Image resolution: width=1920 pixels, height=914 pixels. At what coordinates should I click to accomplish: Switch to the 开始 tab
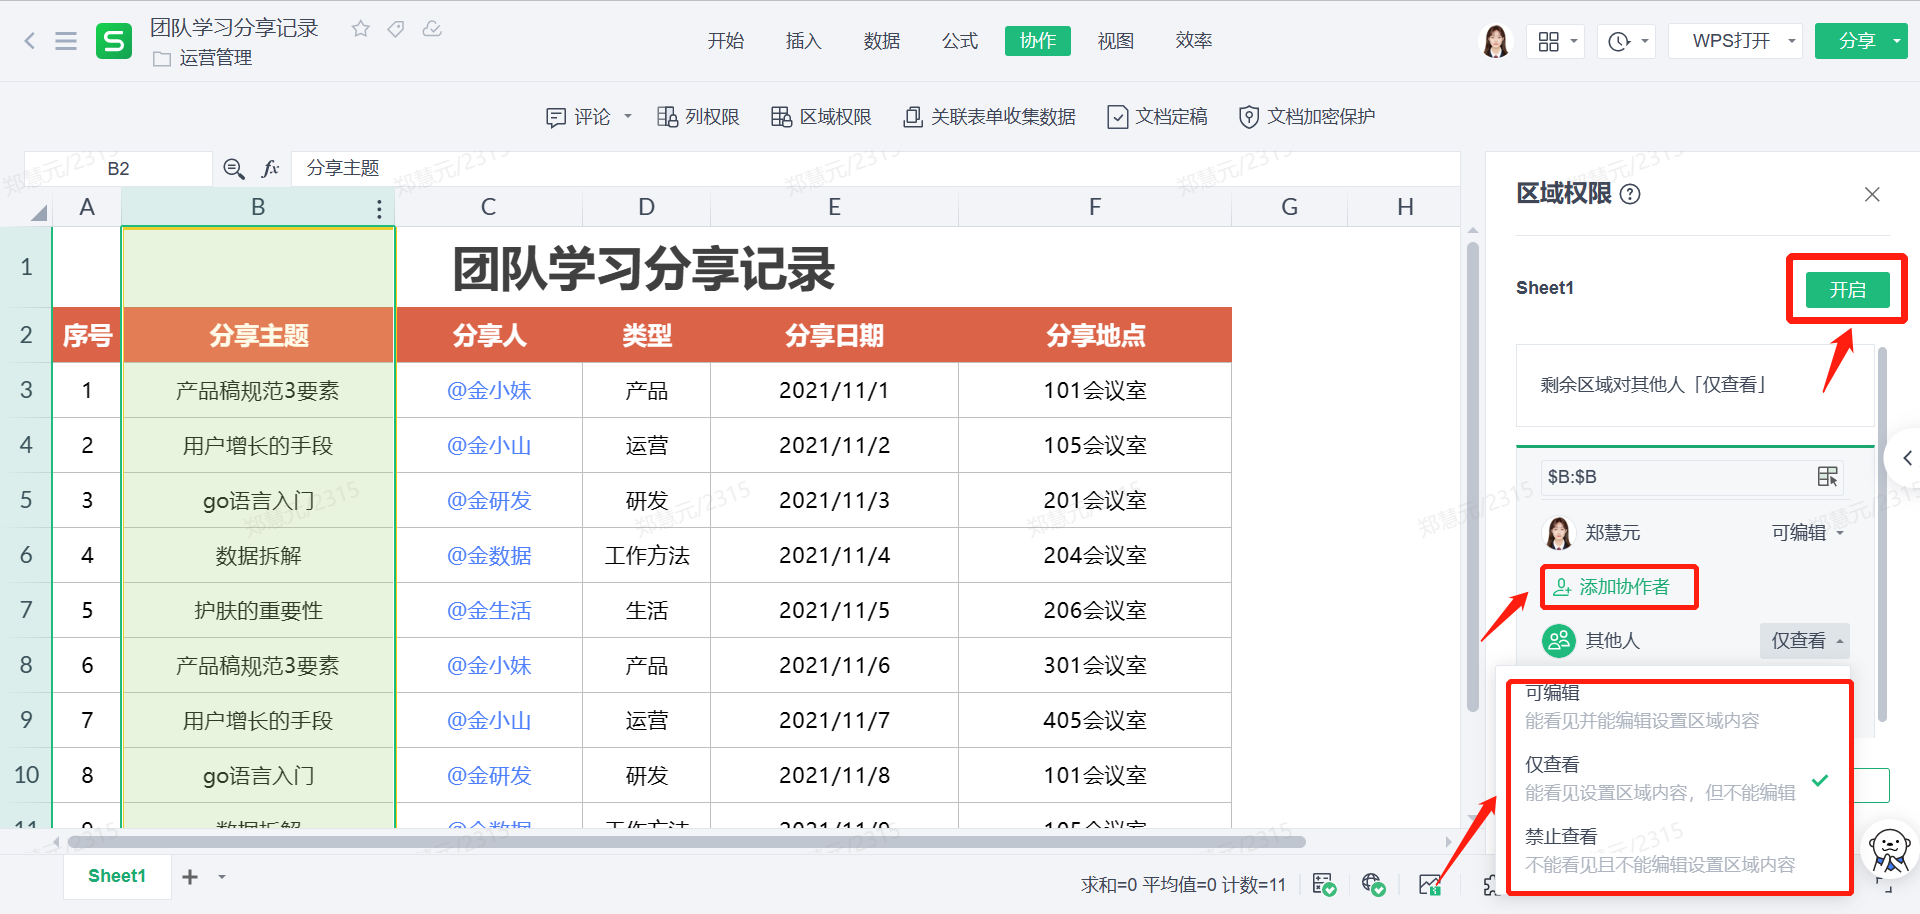click(x=726, y=41)
